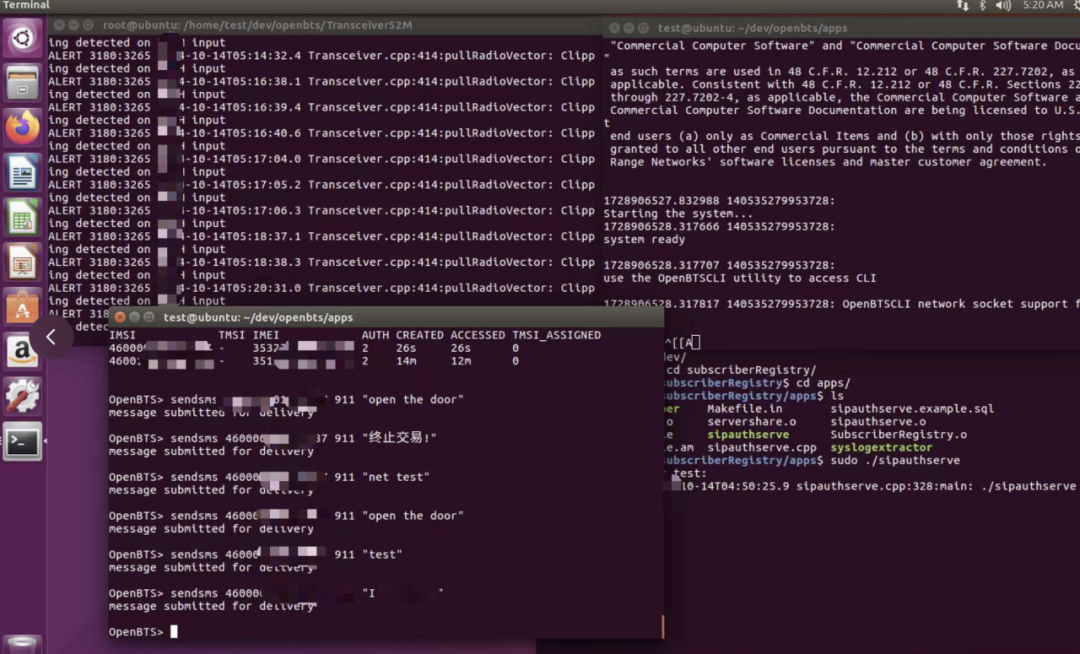The image size is (1080, 654).
Task: Click "Starting the system..." line
Action: pyautogui.click(x=678, y=213)
